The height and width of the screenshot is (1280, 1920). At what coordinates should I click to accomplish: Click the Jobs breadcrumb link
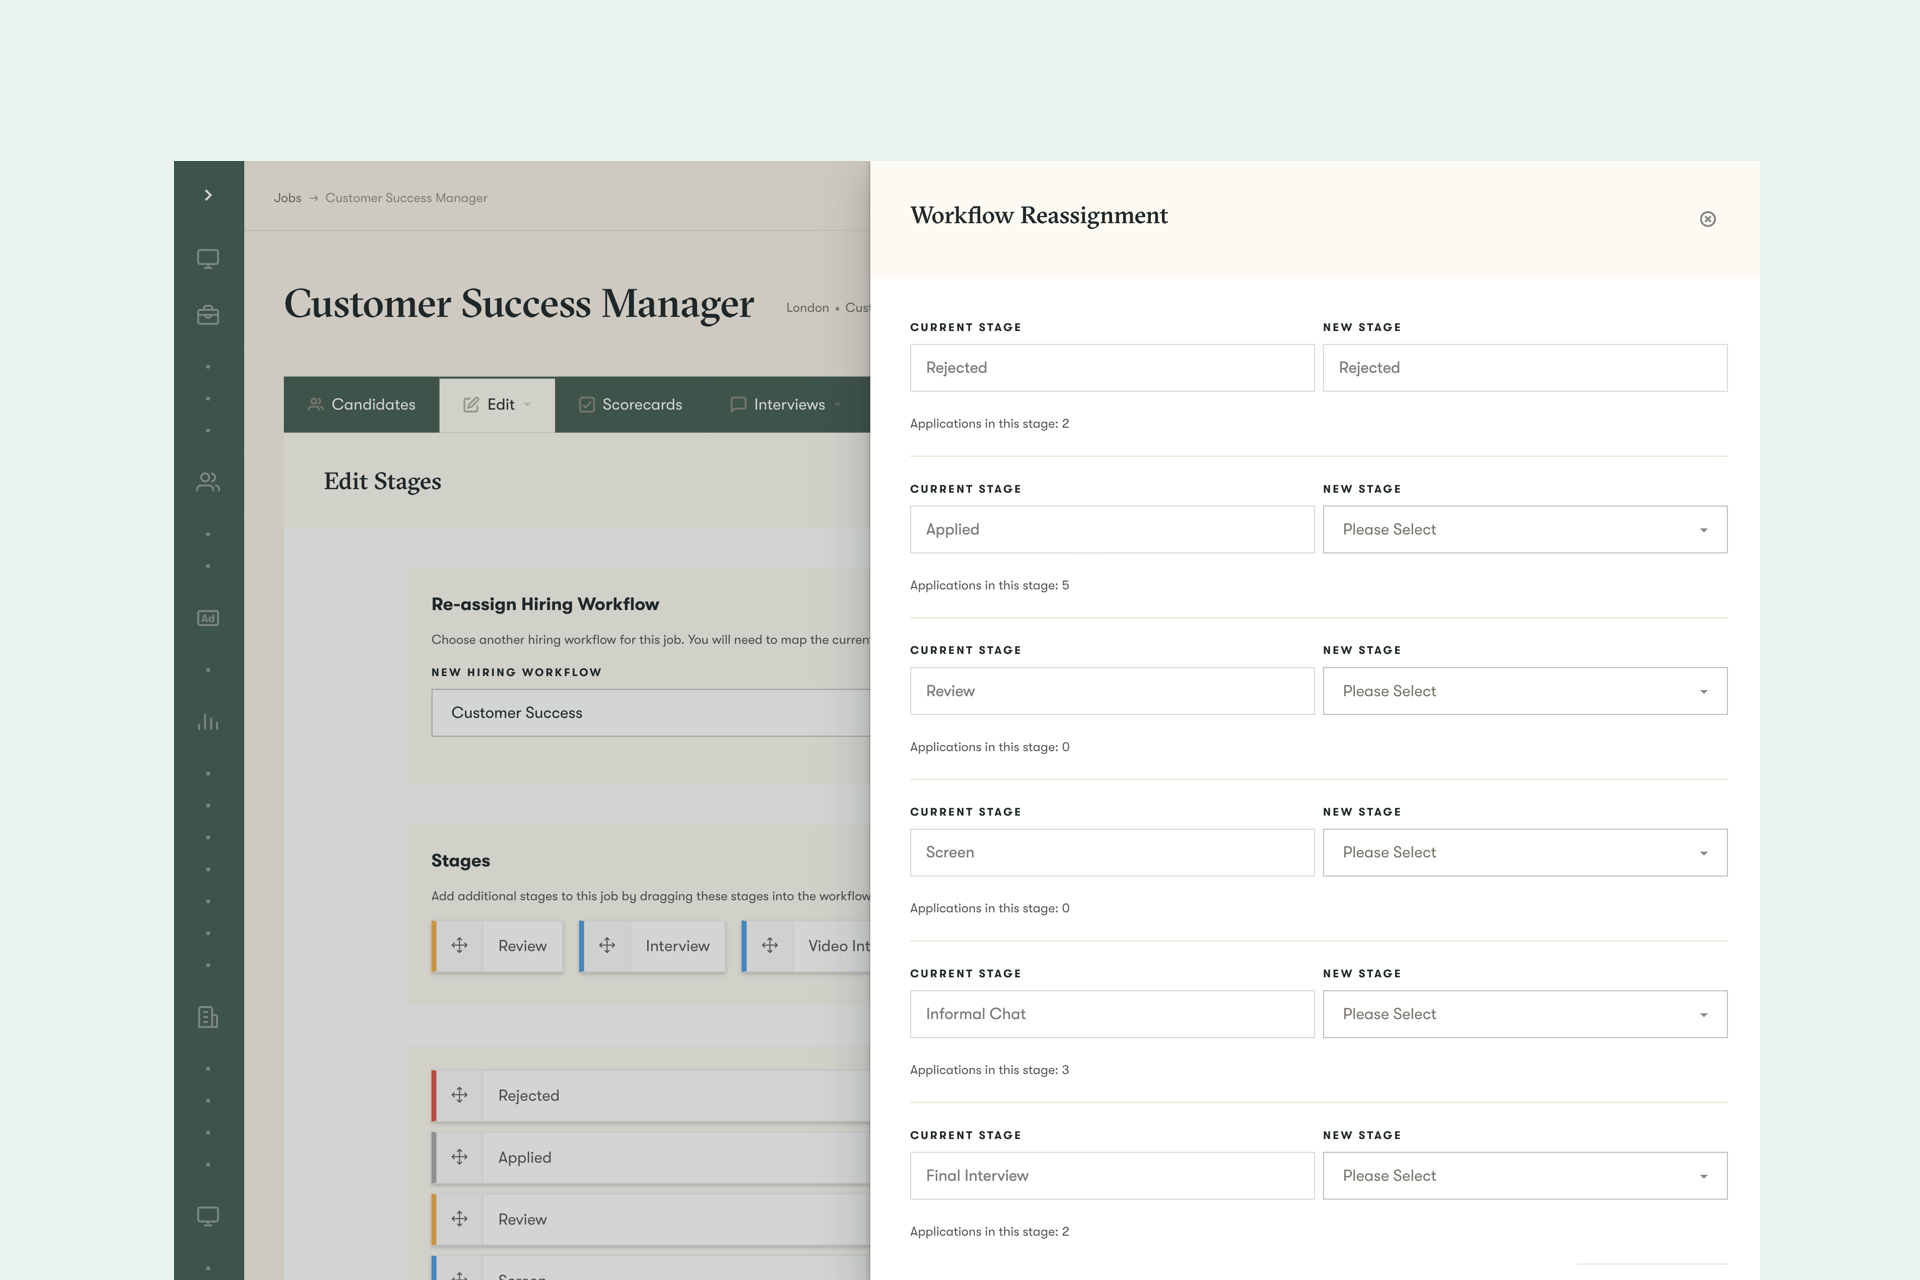click(287, 198)
